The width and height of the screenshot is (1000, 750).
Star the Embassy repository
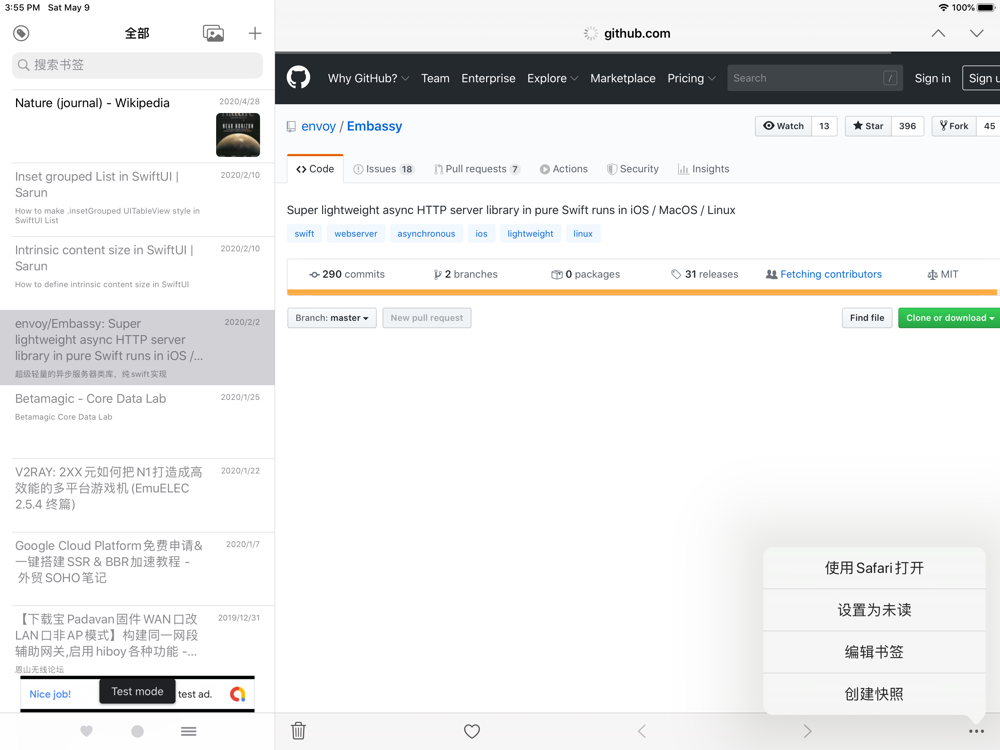(869, 126)
